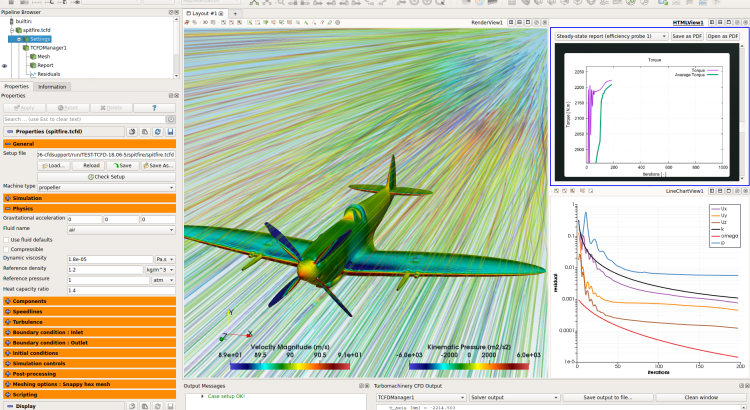Expand the Components section
750x410 pixels.
(89, 301)
